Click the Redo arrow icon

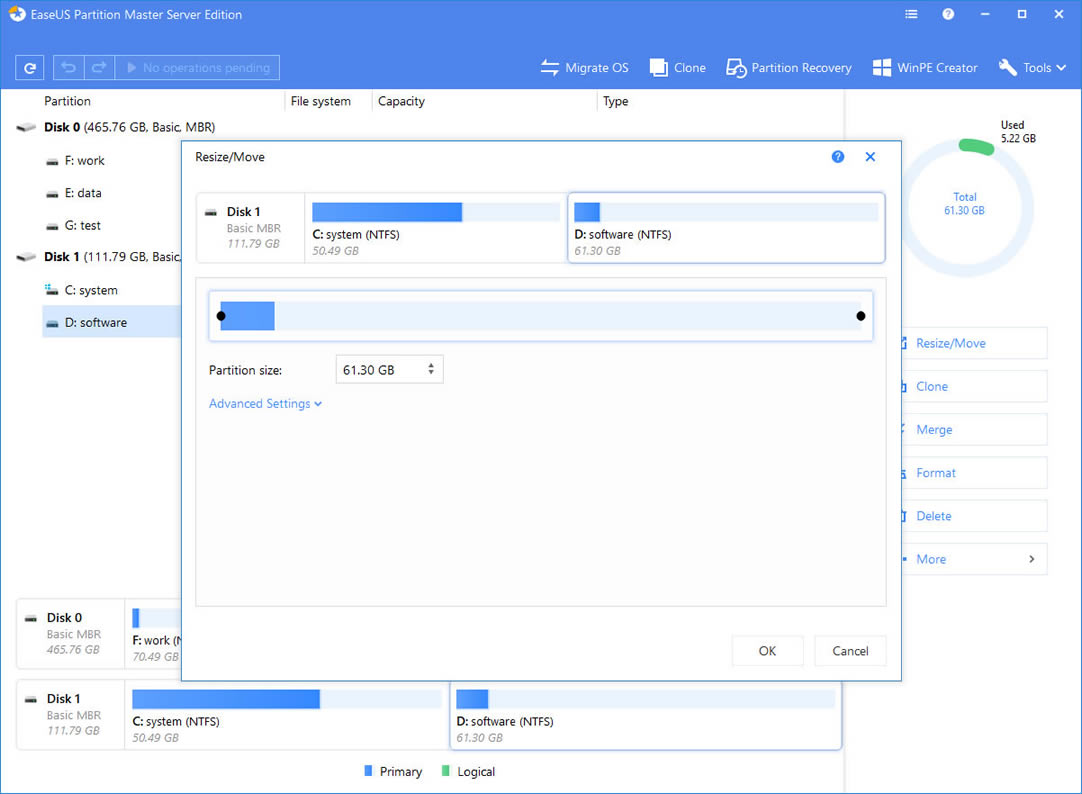tap(99, 68)
